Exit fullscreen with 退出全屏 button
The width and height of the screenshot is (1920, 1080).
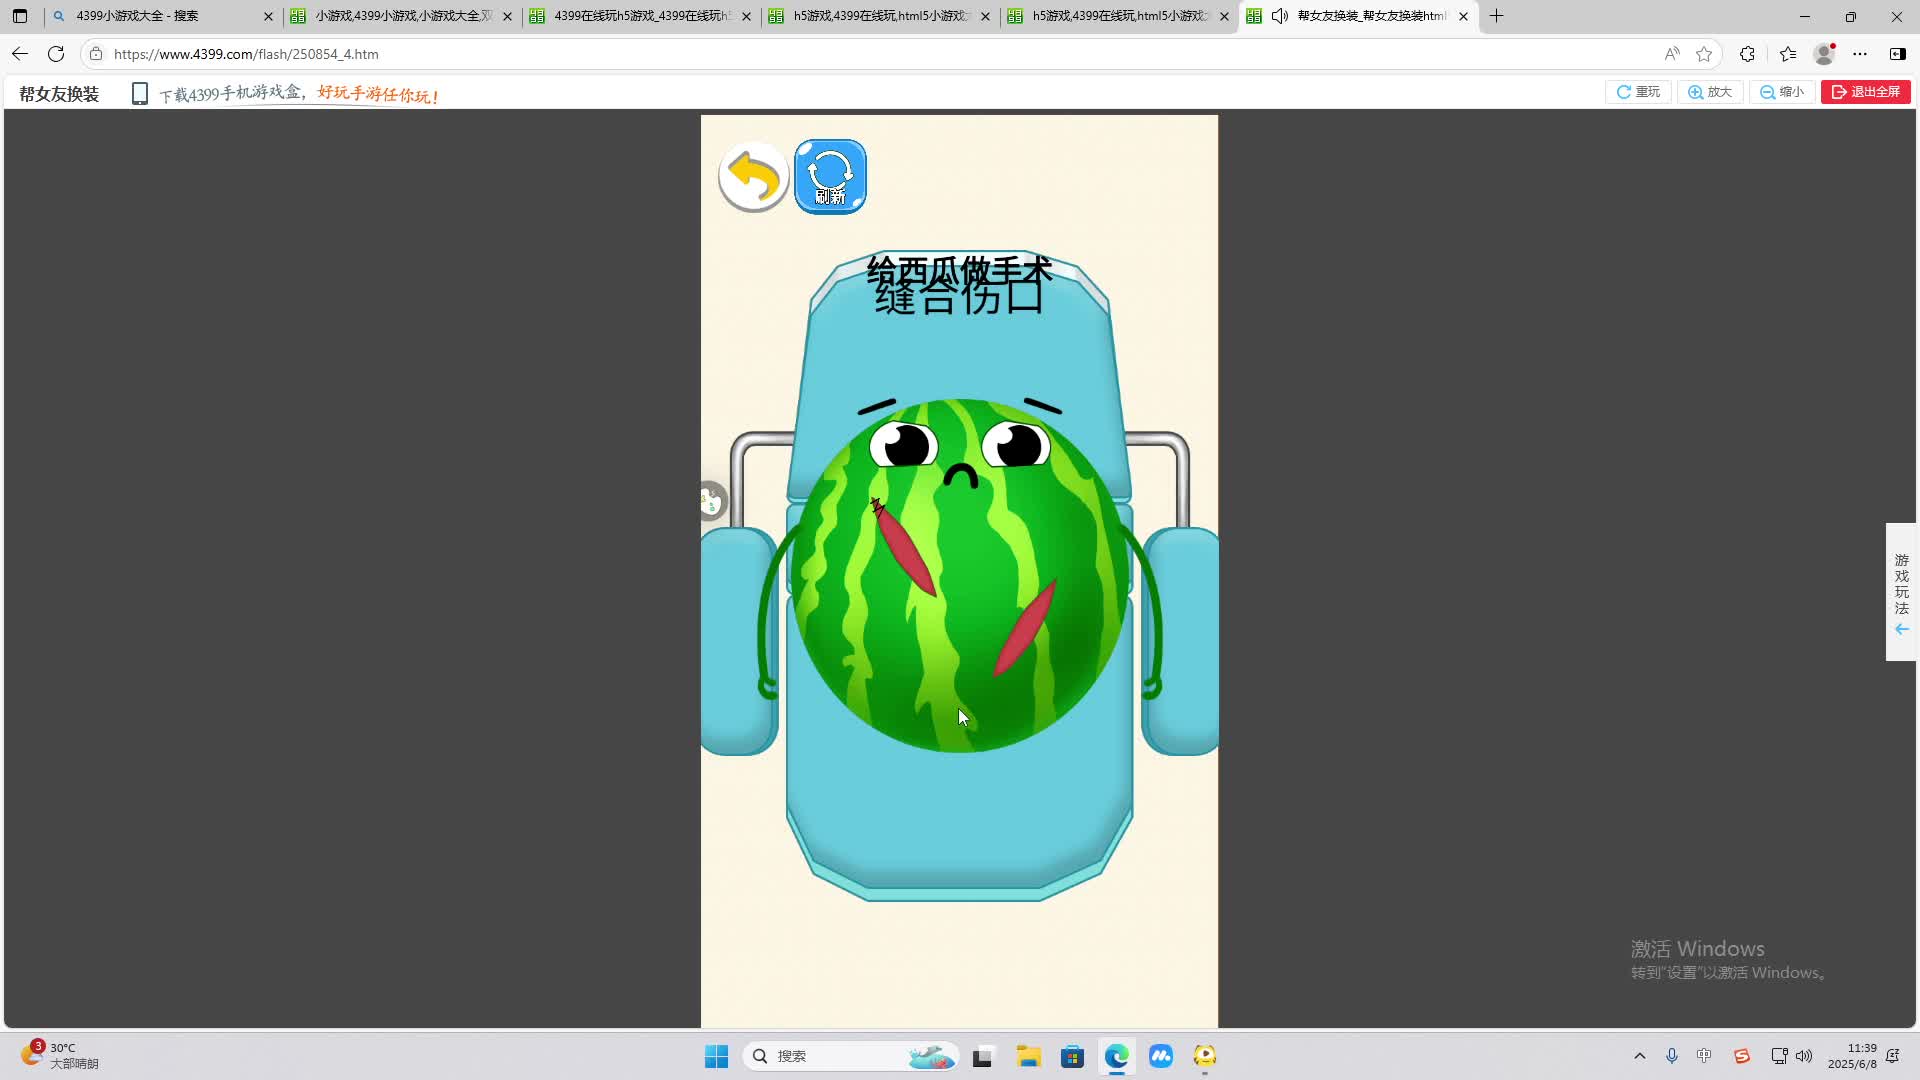pos(1866,92)
